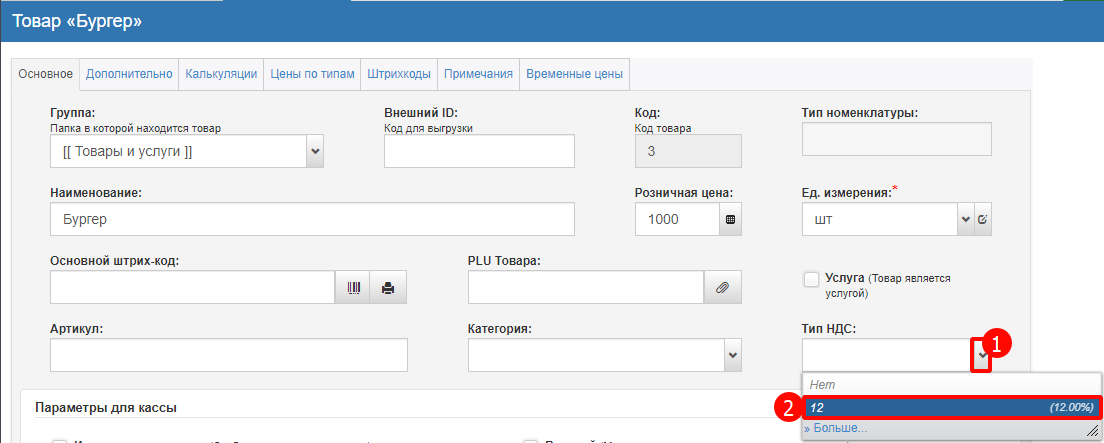This screenshot has width=1104, height=443.
Task: Click the resize handle of the НДС dropdown list
Action: (x=1093, y=429)
